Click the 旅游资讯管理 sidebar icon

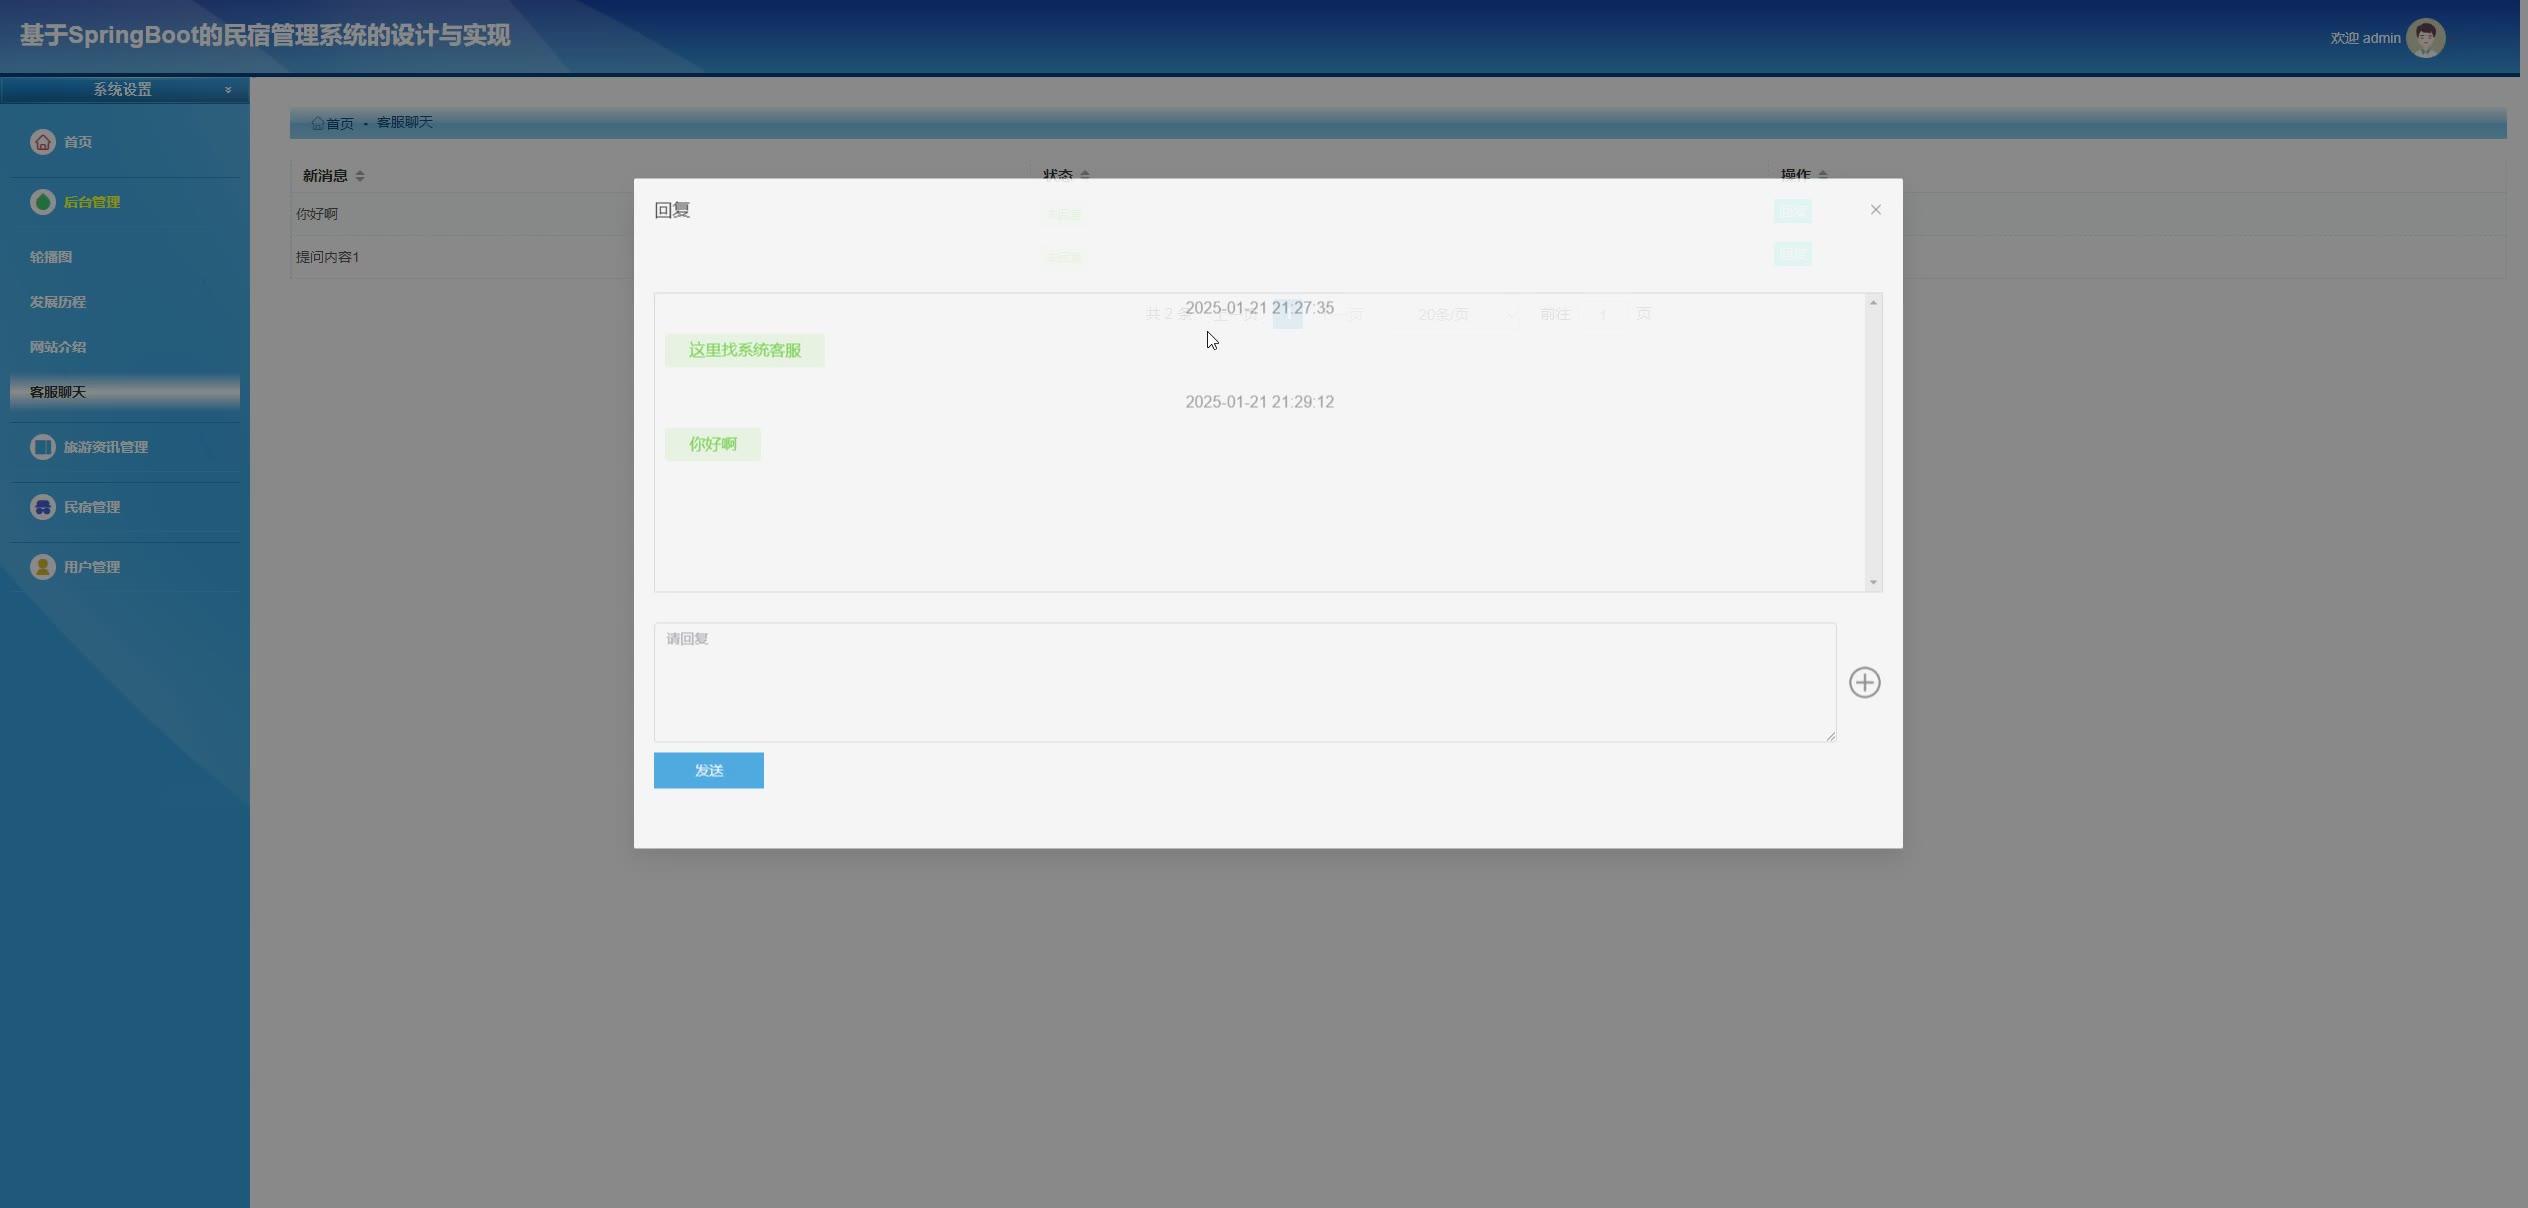(x=42, y=447)
